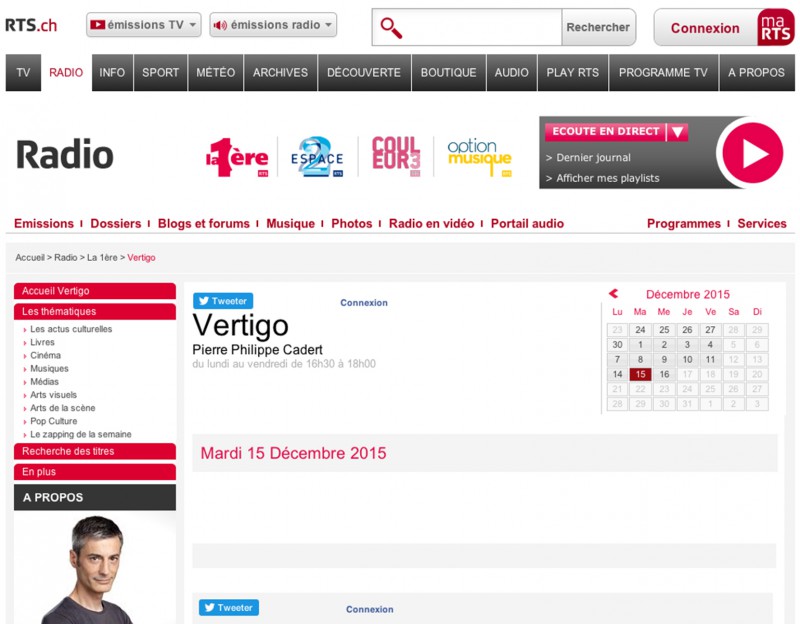Open Arts de la scène thématique

[62, 408]
